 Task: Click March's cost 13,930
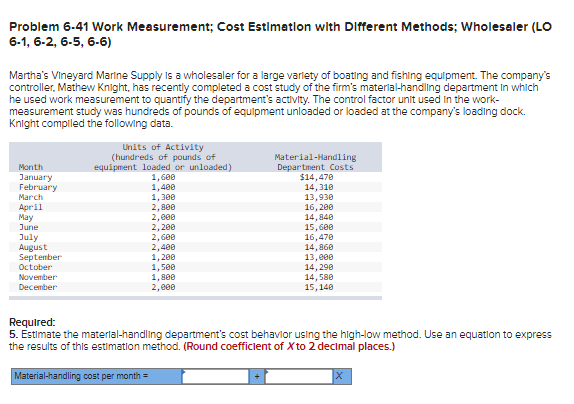click(x=319, y=197)
